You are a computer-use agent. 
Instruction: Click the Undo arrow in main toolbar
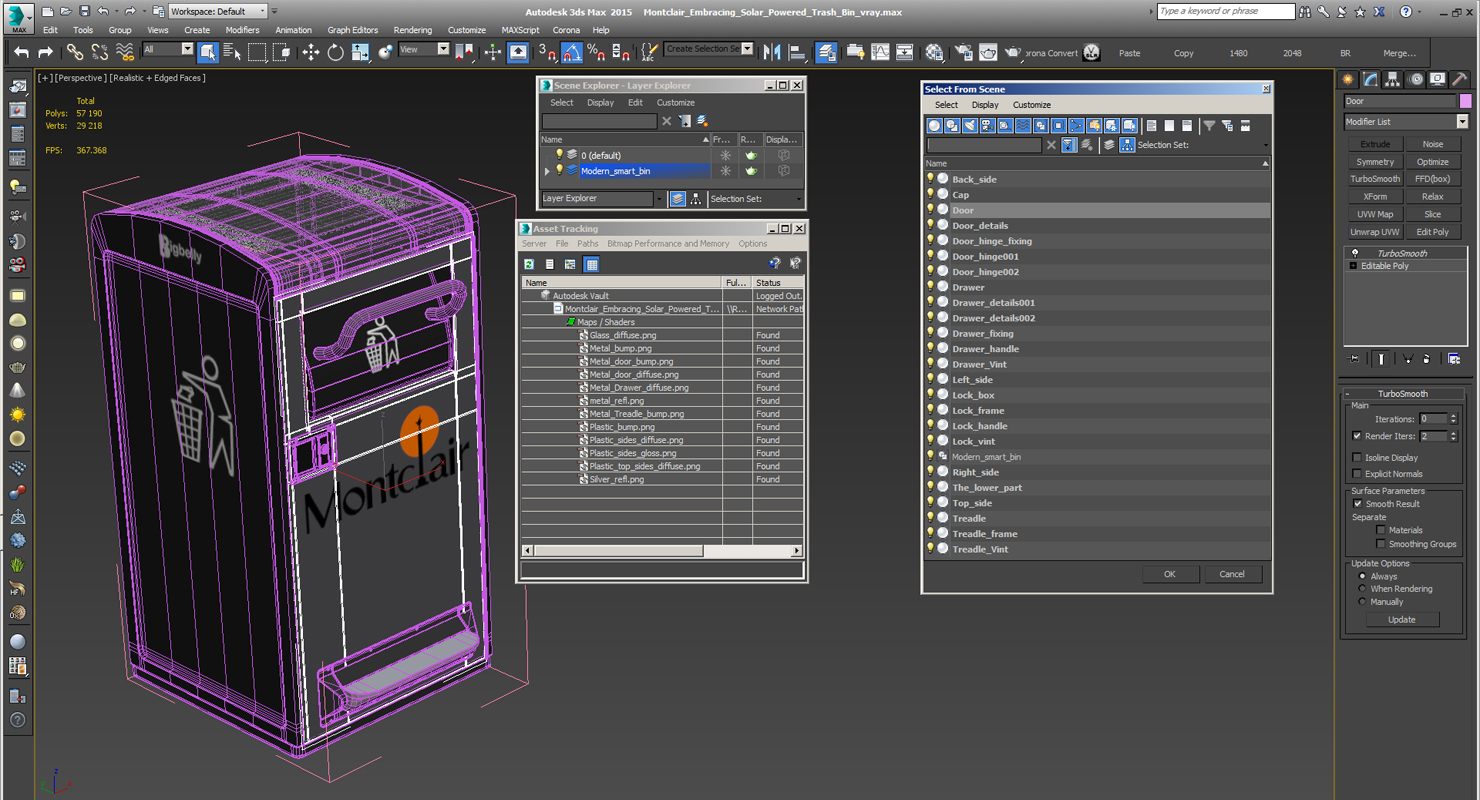pos(21,52)
